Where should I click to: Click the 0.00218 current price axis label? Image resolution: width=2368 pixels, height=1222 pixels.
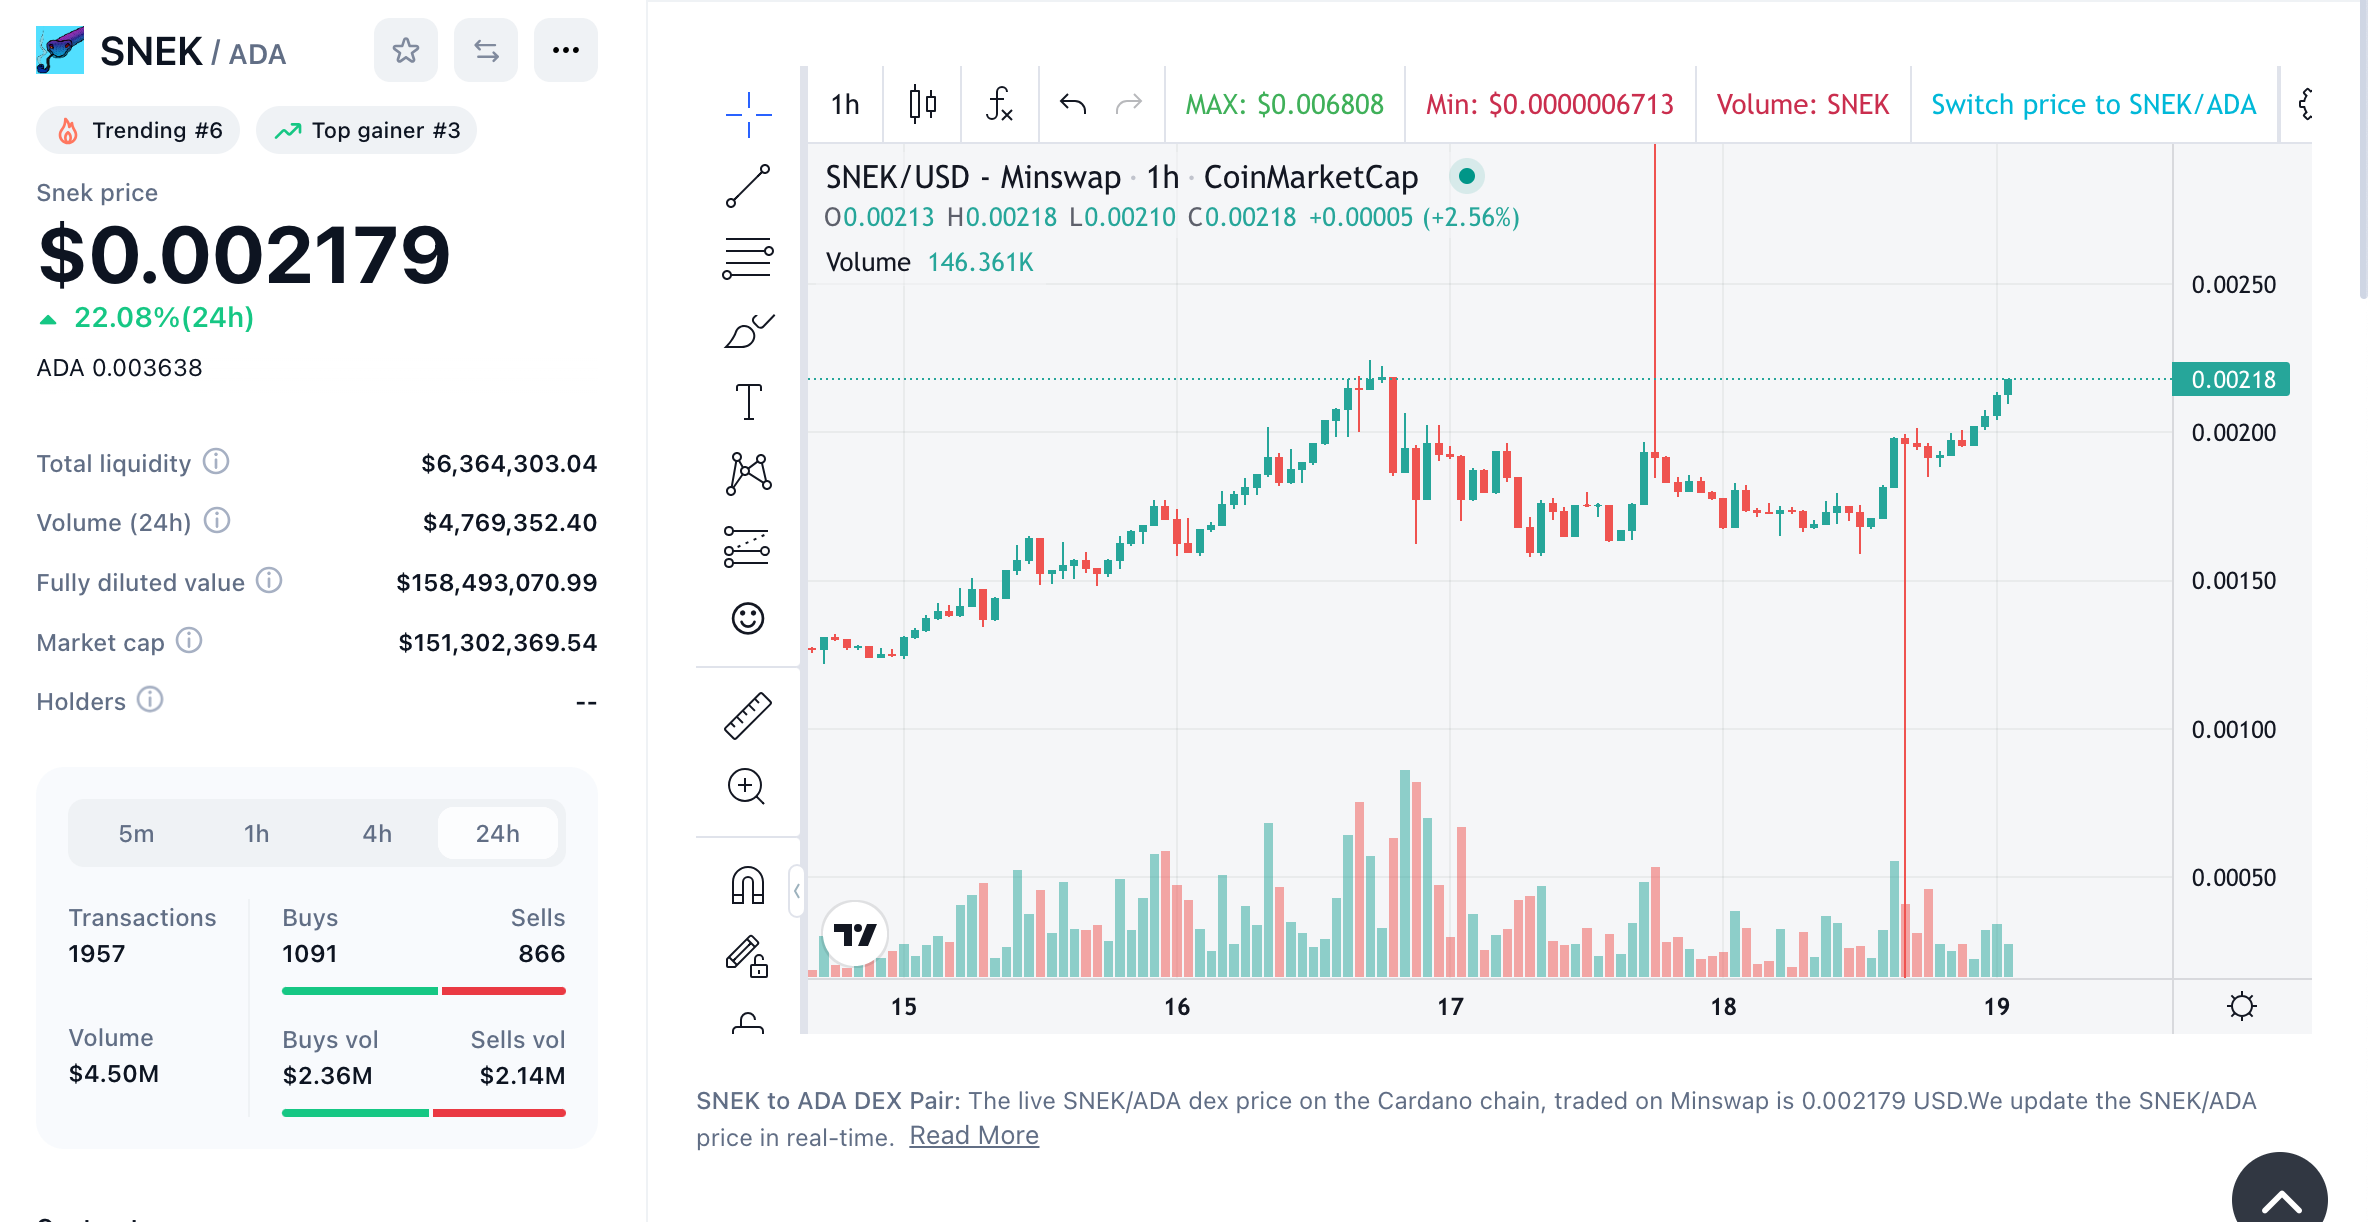pyautogui.click(x=2231, y=379)
